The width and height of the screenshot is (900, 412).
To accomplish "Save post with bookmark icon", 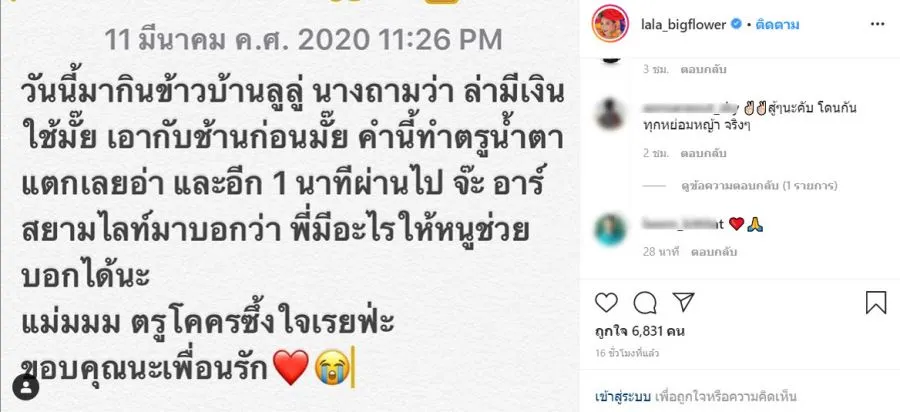I will click(x=876, y=302).
